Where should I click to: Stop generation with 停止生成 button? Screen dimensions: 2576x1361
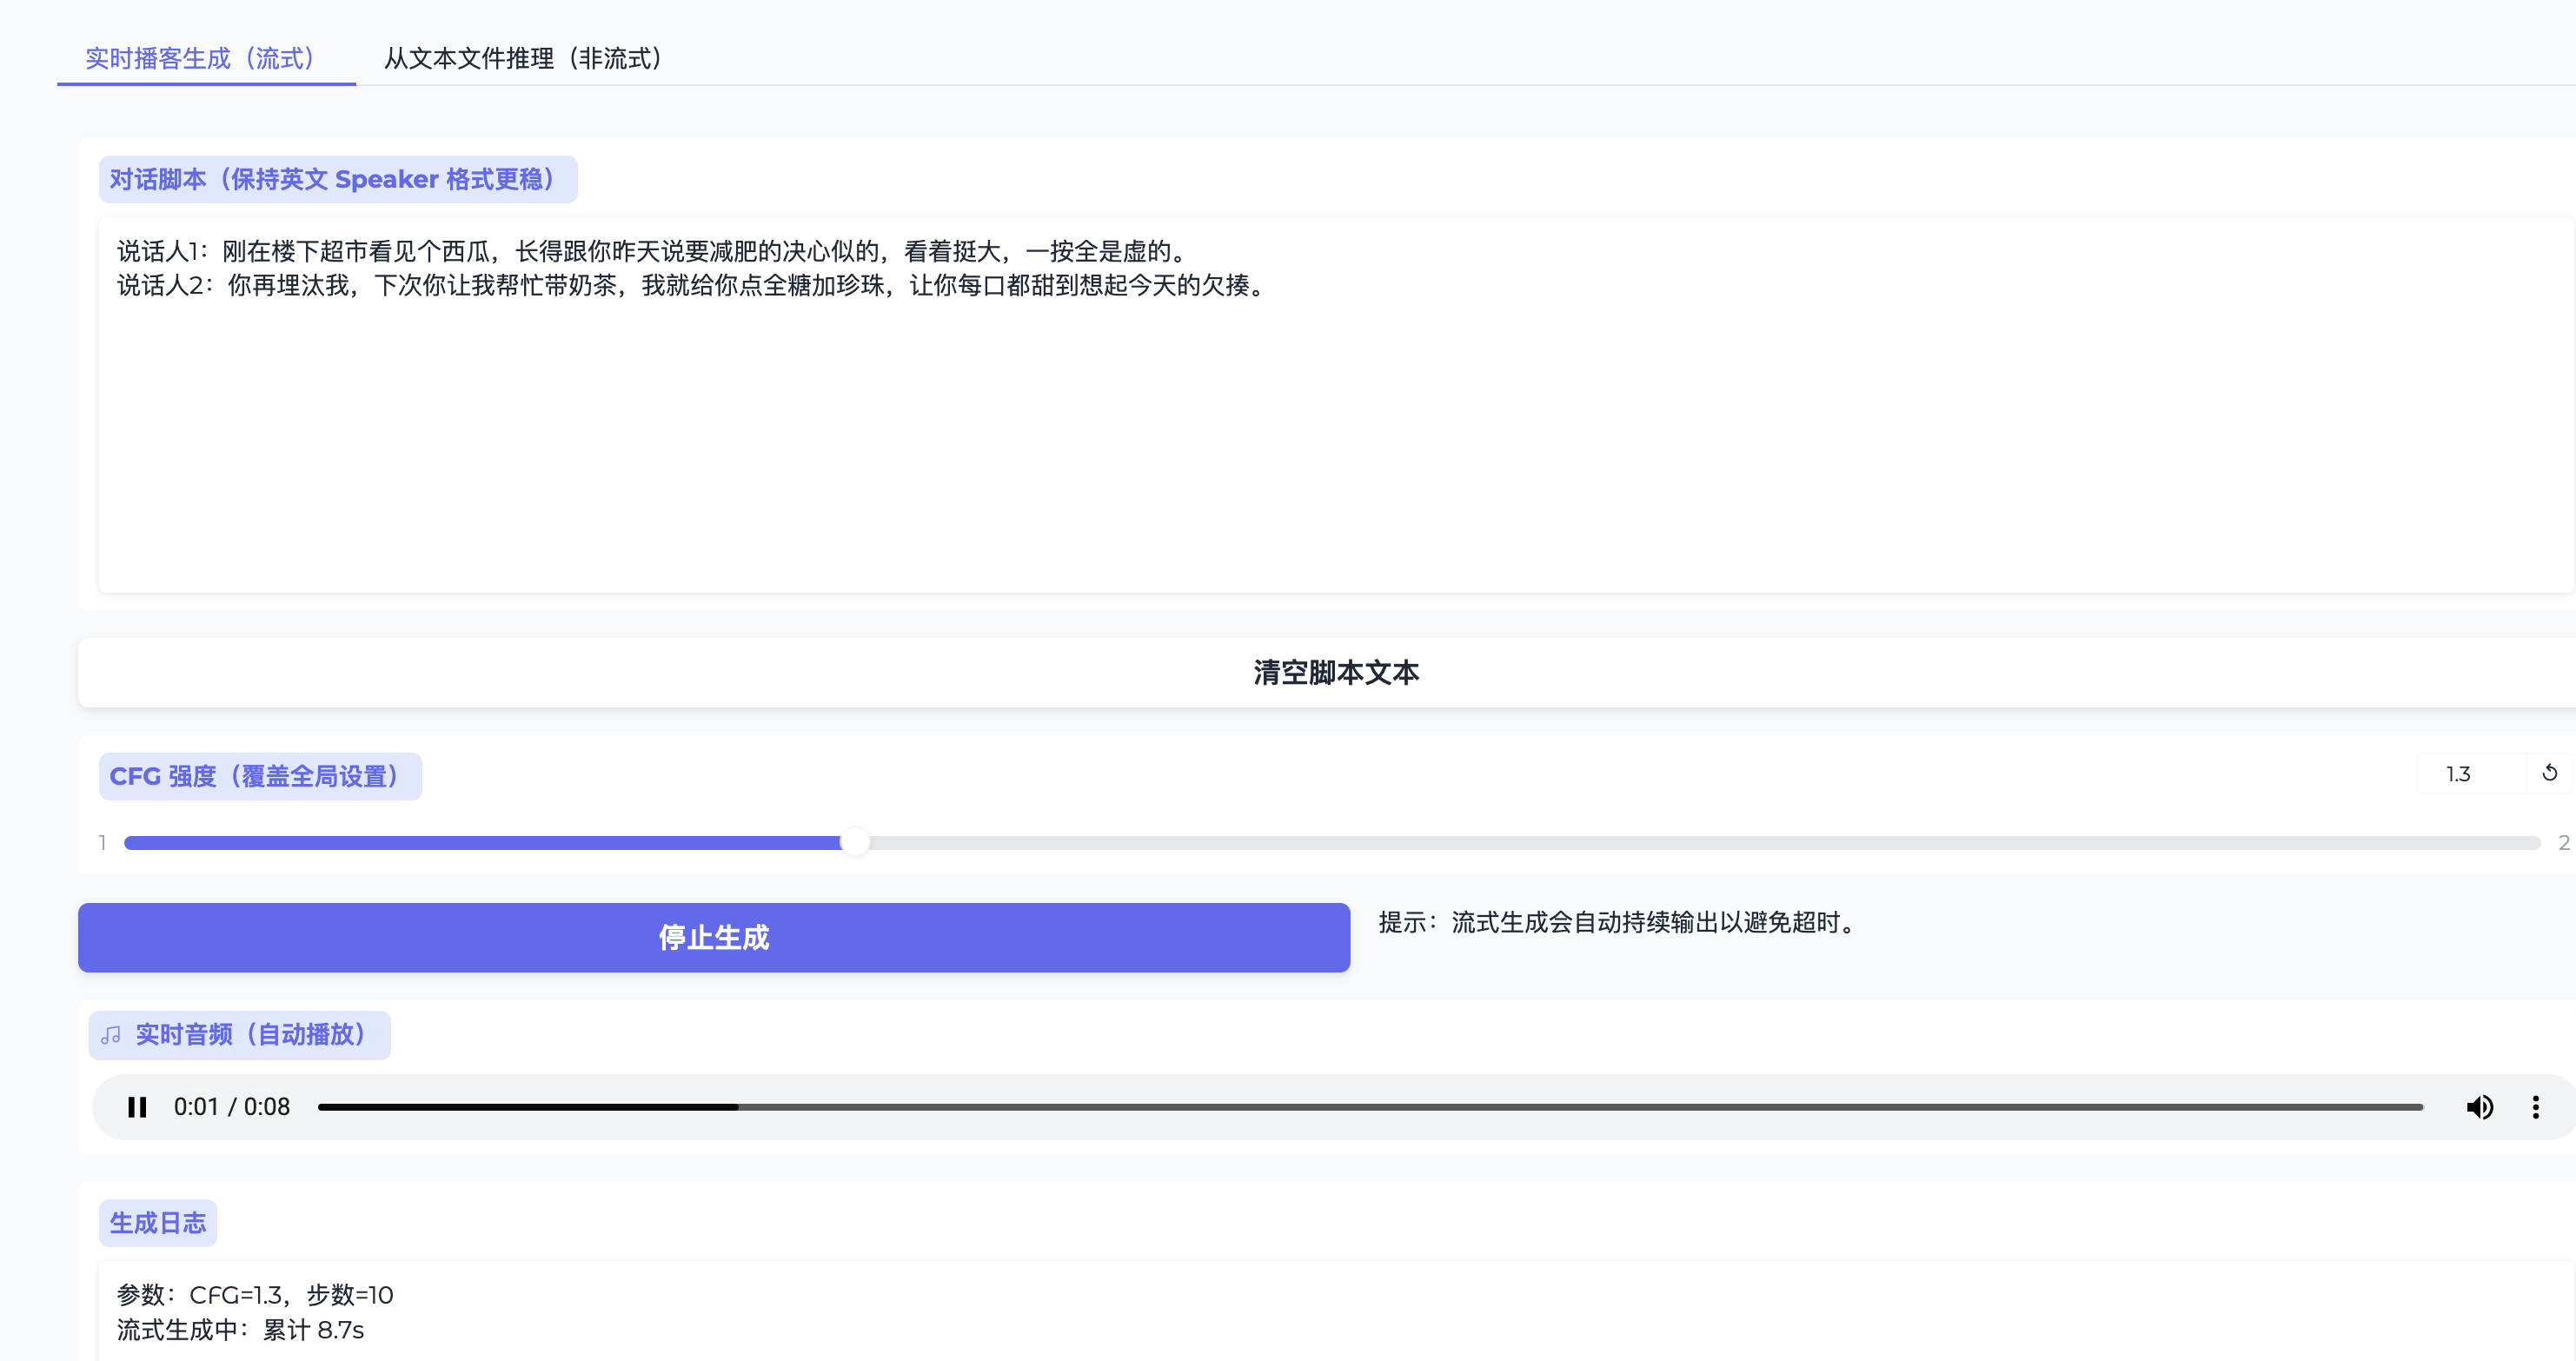tap(714, 937)
